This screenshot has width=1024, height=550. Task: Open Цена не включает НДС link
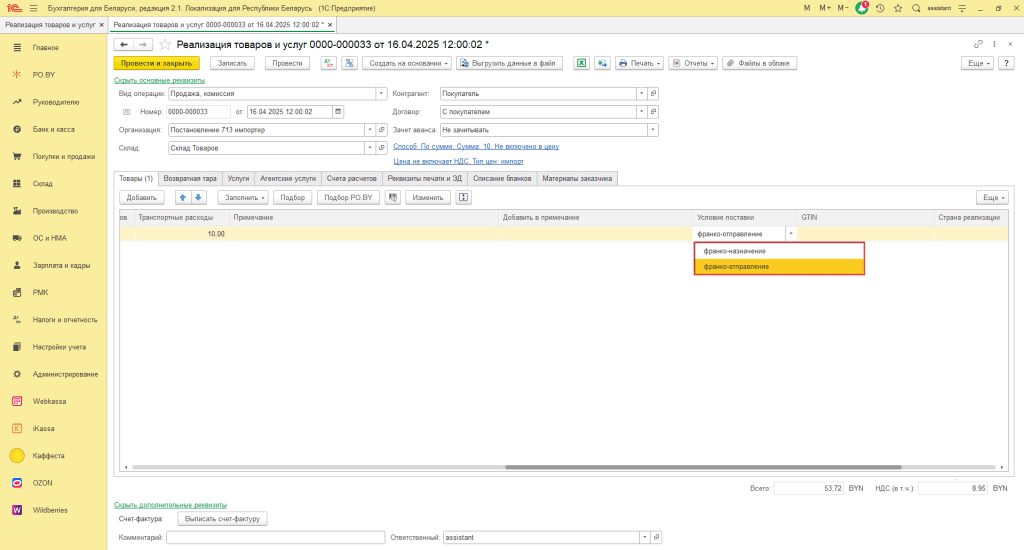pyautogui.click(x=458, y=161)
